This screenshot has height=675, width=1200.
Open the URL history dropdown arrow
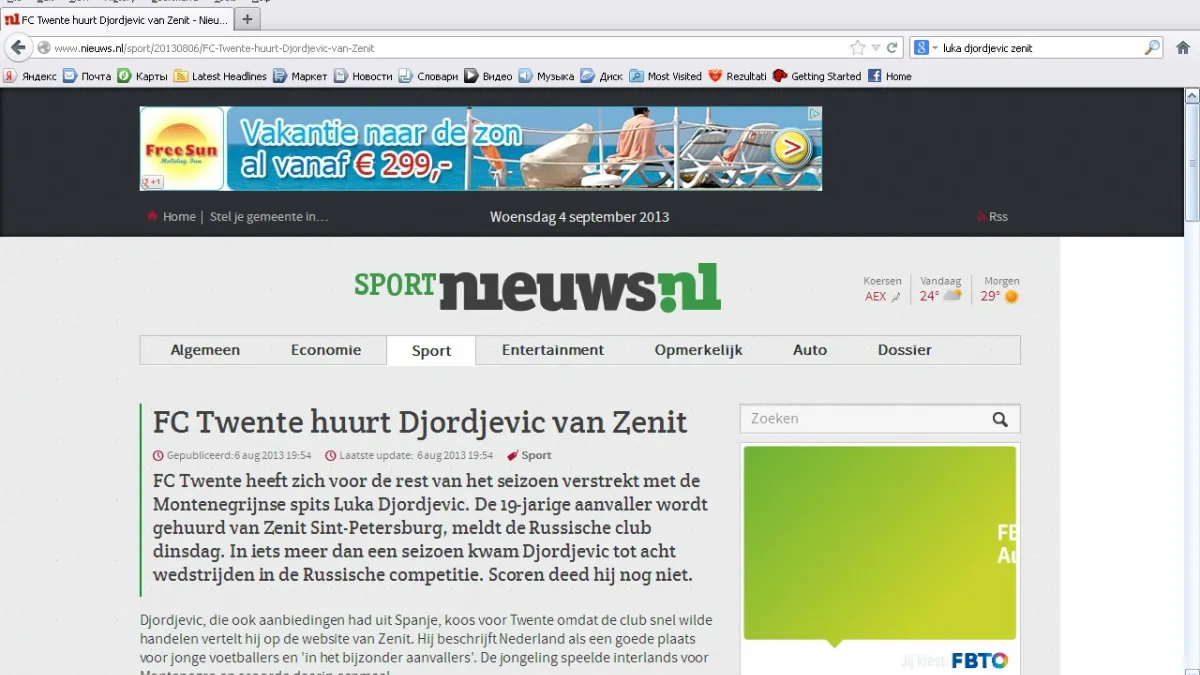(876, 47)
